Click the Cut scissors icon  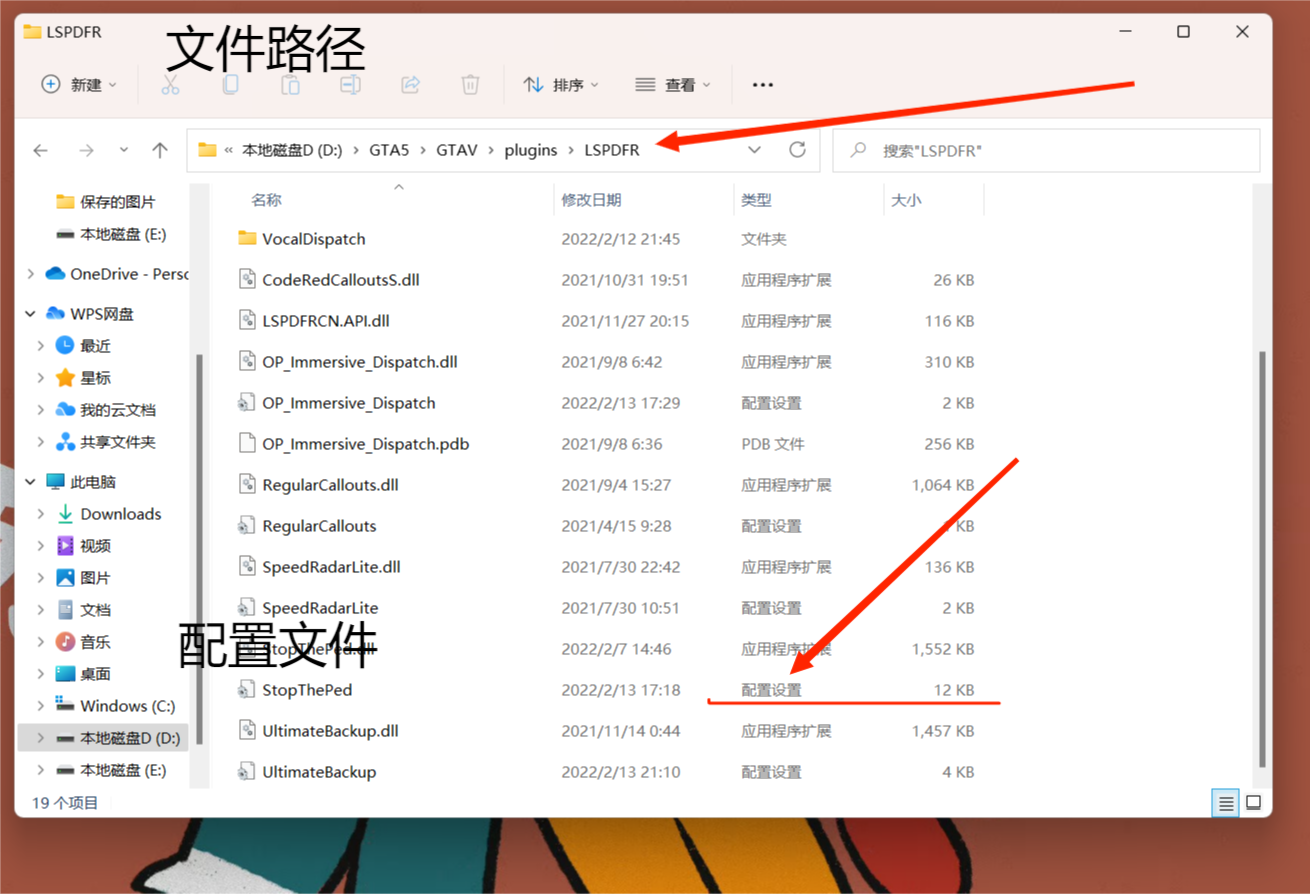point(170,85)
